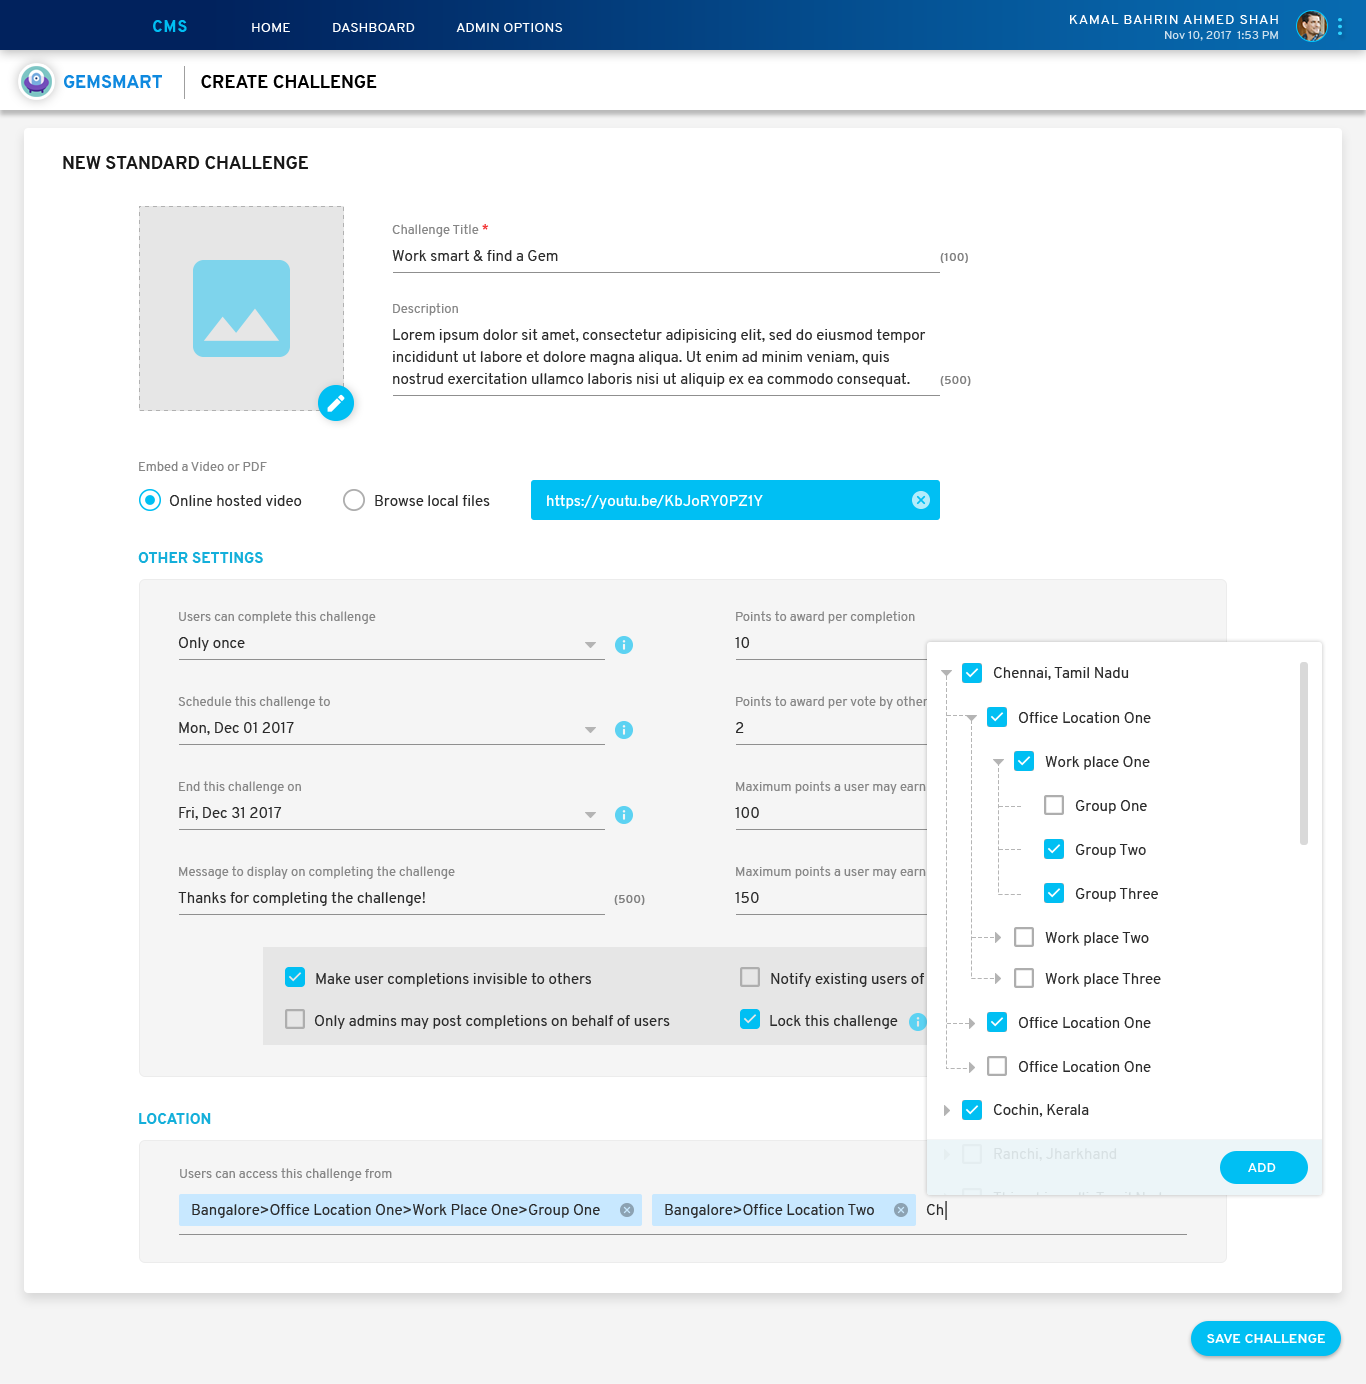1366x1384 pixels.
Task: Click the Gemsmart logo icon
Action: pyautogui.click(x=37, y=82)
